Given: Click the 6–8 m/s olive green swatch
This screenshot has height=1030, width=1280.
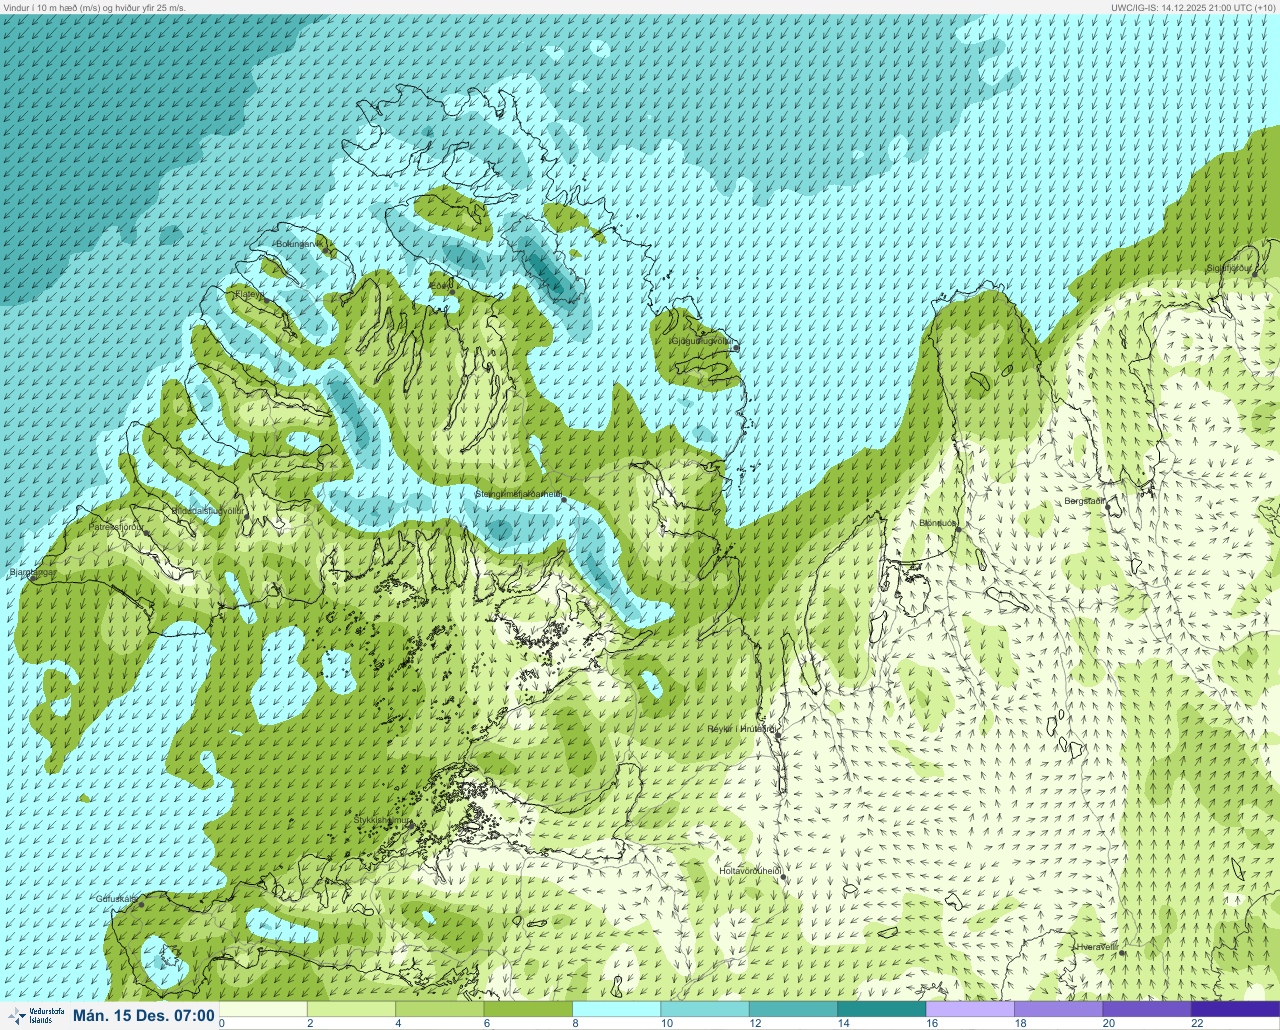Looking at the screenshot, I should (x=528, y=1009).
